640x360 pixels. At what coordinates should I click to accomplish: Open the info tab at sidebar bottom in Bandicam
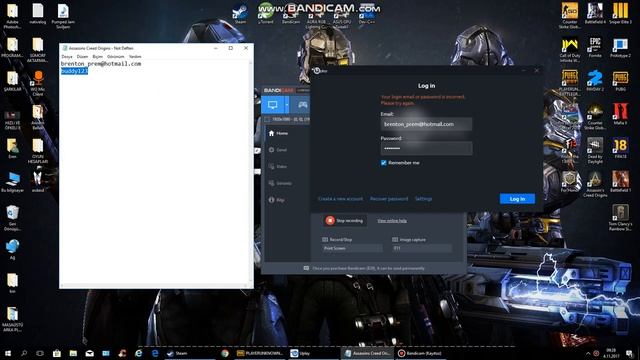click(277, 200)
